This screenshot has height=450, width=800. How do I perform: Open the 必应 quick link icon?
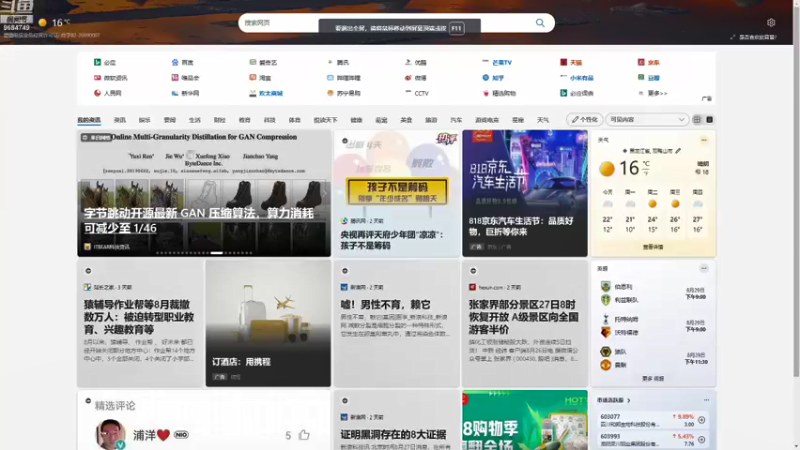point(97,62)
